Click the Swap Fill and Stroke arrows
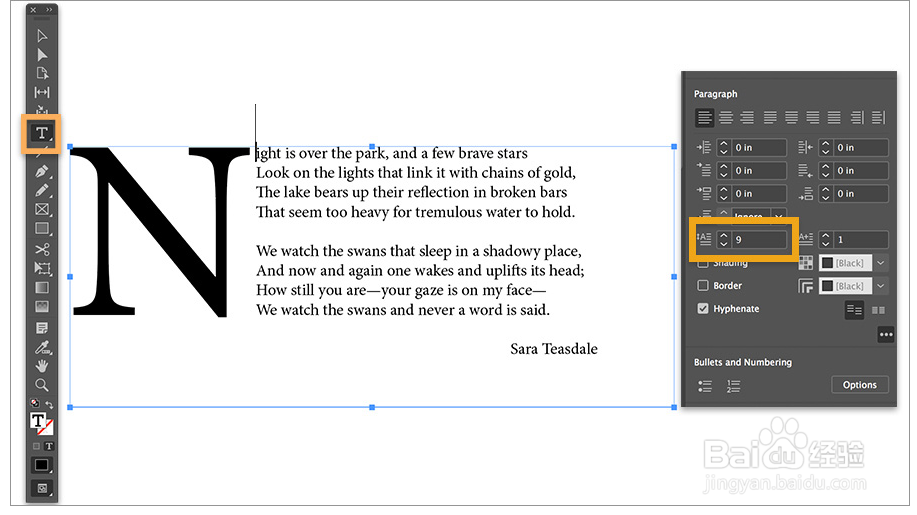This screenshot has width=917, height=515. [x=49, y=405]
